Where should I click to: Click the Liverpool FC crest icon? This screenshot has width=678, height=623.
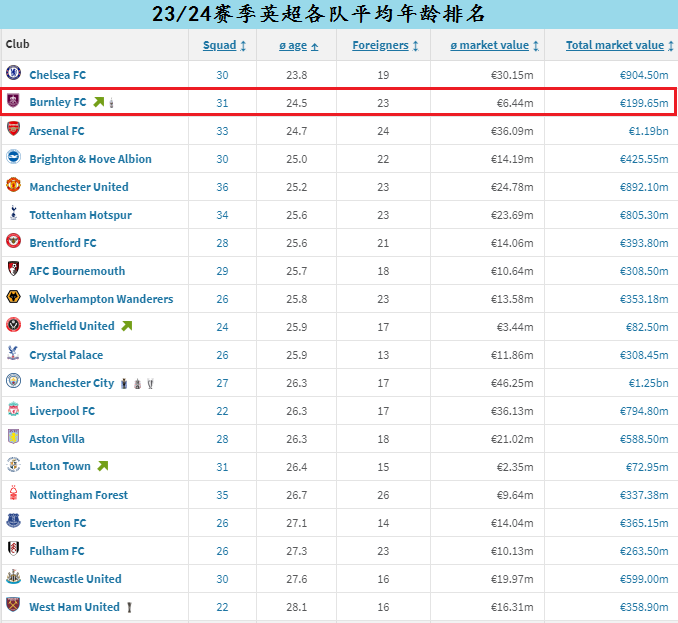[x=13, y=410]
